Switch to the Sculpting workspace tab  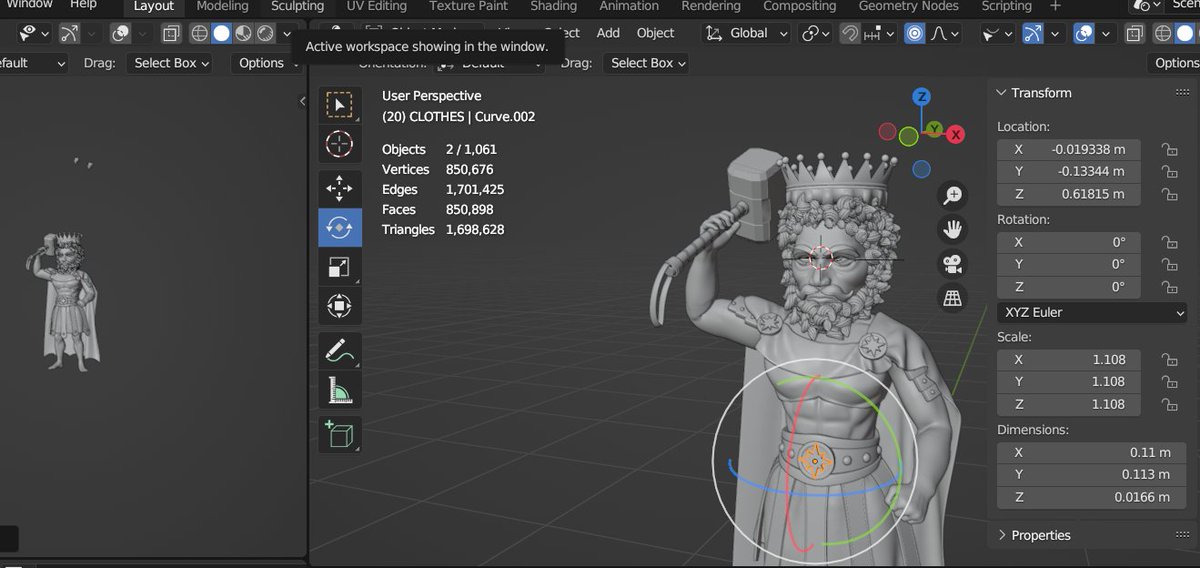(297, 6)
